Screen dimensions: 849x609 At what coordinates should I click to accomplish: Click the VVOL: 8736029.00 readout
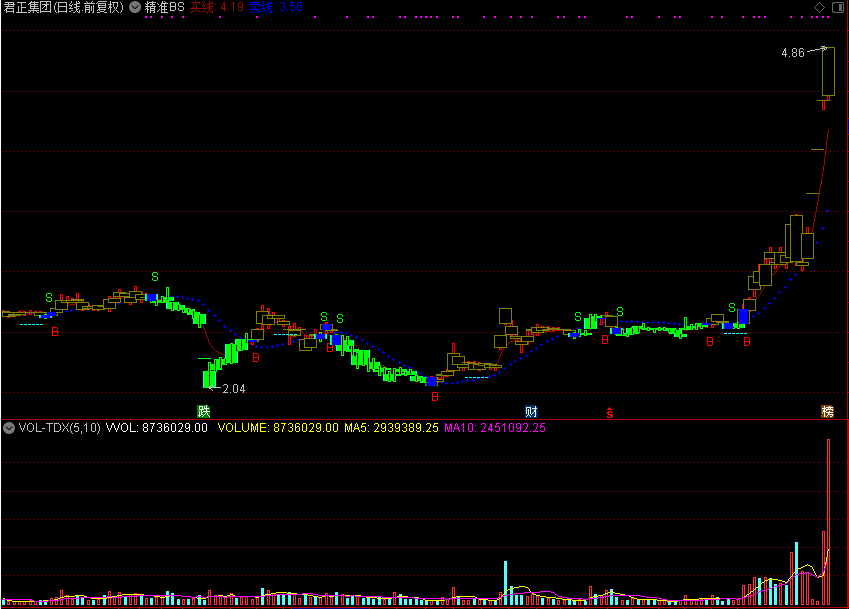pyautogui.click(x=156, y=428)
